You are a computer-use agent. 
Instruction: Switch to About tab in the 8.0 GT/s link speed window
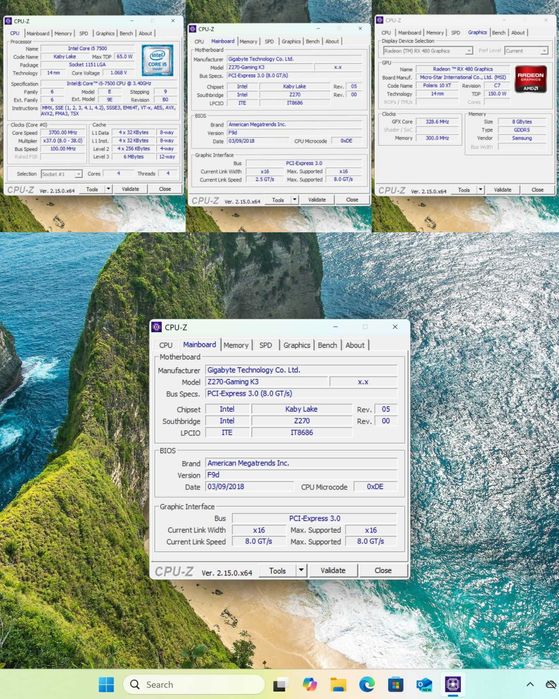(x=355, y=345)
